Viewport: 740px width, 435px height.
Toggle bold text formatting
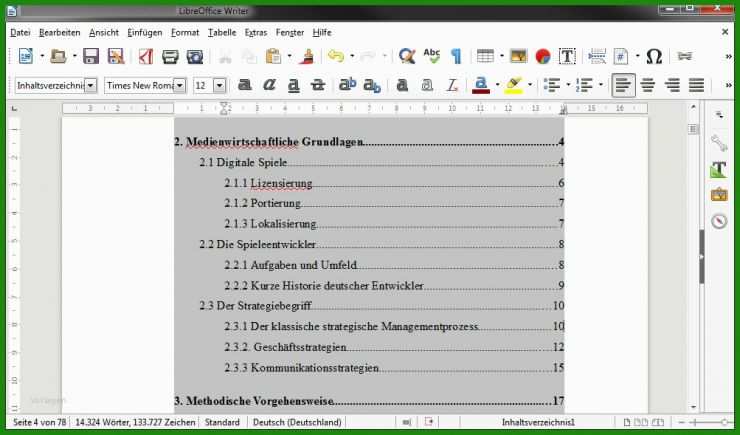[244, 85]
